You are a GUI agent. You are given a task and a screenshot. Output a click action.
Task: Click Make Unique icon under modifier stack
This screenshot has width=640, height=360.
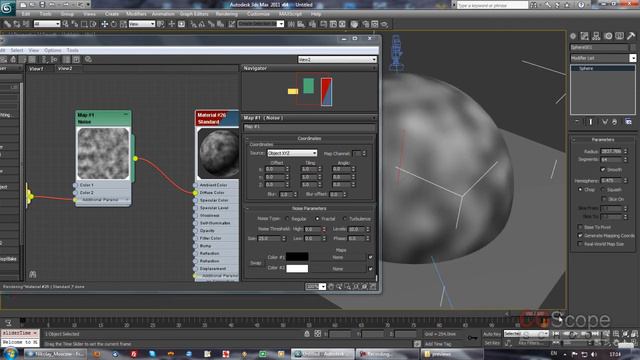604,122
